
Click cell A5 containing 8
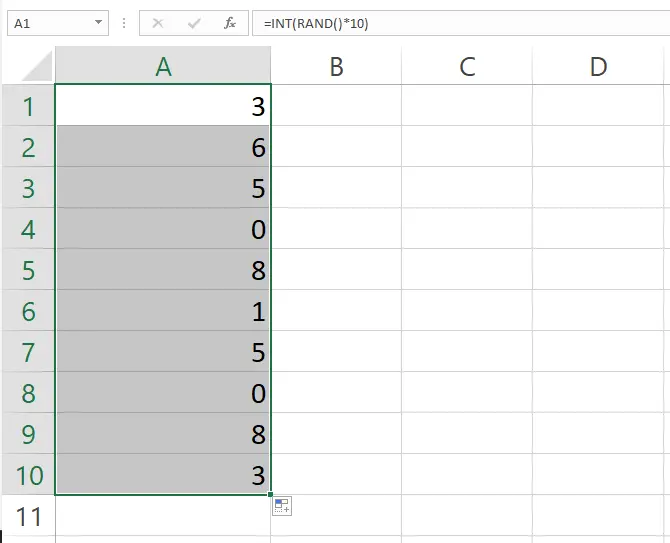[163, 270]
